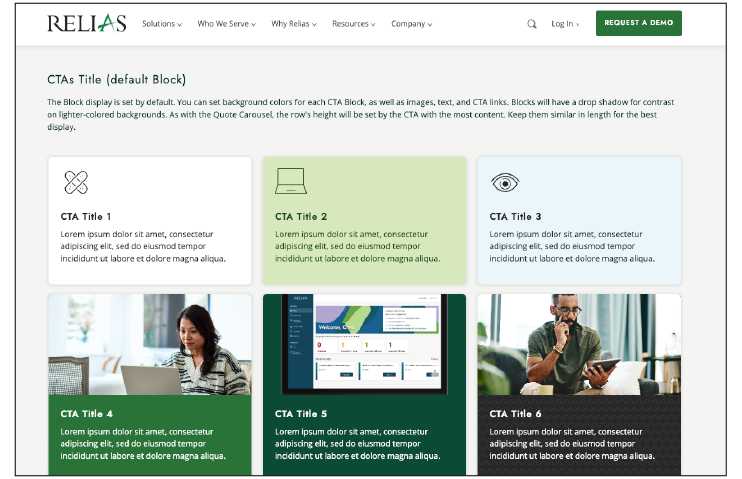
Task: Click the dark CTA Title 6 block
Action: (x=579, y=435)
